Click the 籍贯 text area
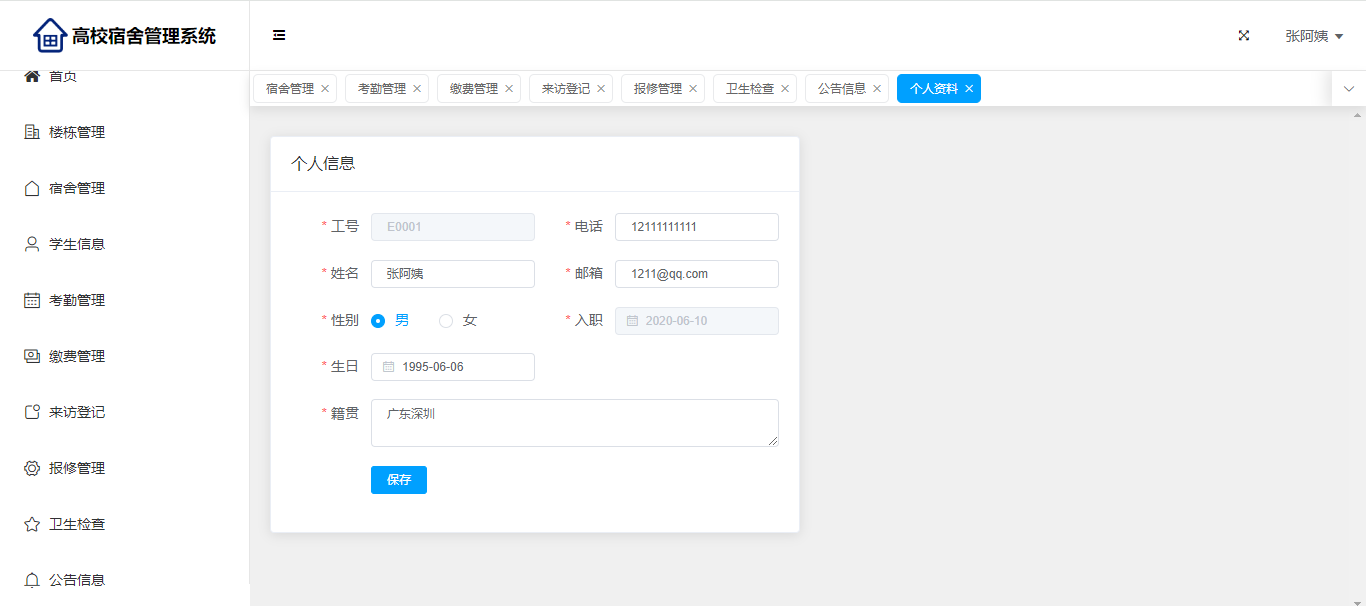Image resolution: width=1366 pixels, height=606 pixels. click(574, 423)
